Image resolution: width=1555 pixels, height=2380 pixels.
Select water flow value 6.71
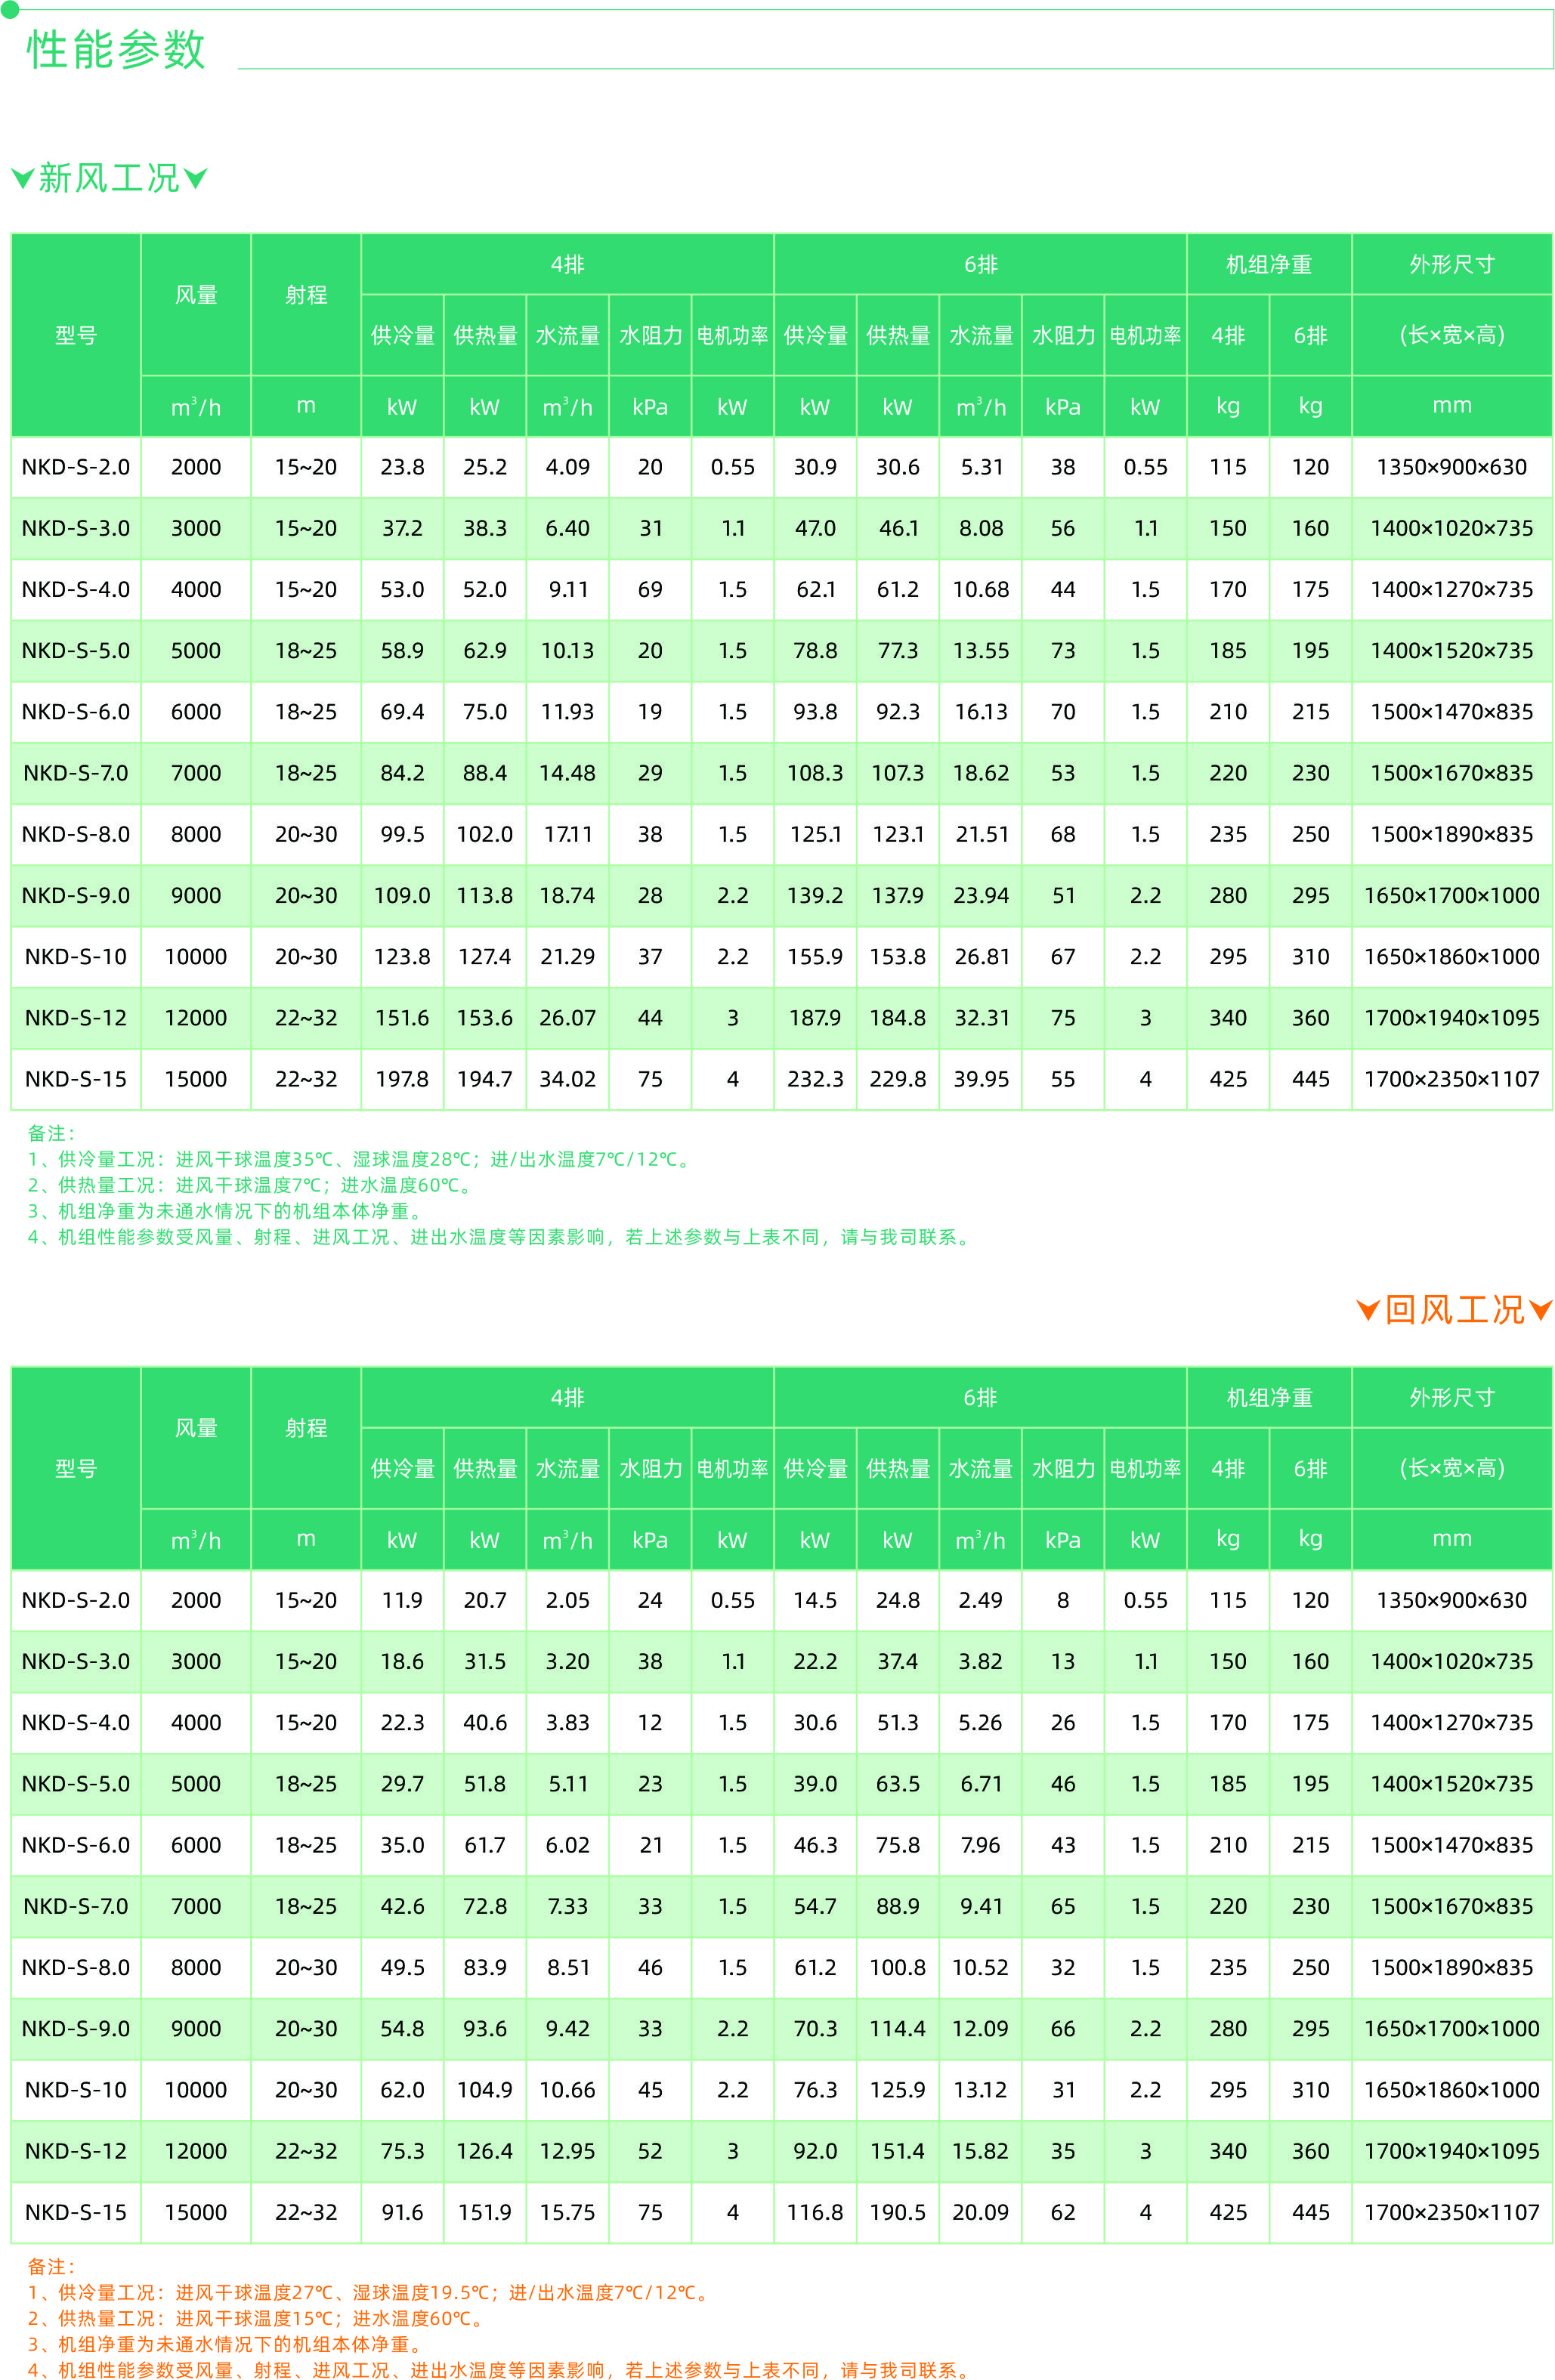981,1784
